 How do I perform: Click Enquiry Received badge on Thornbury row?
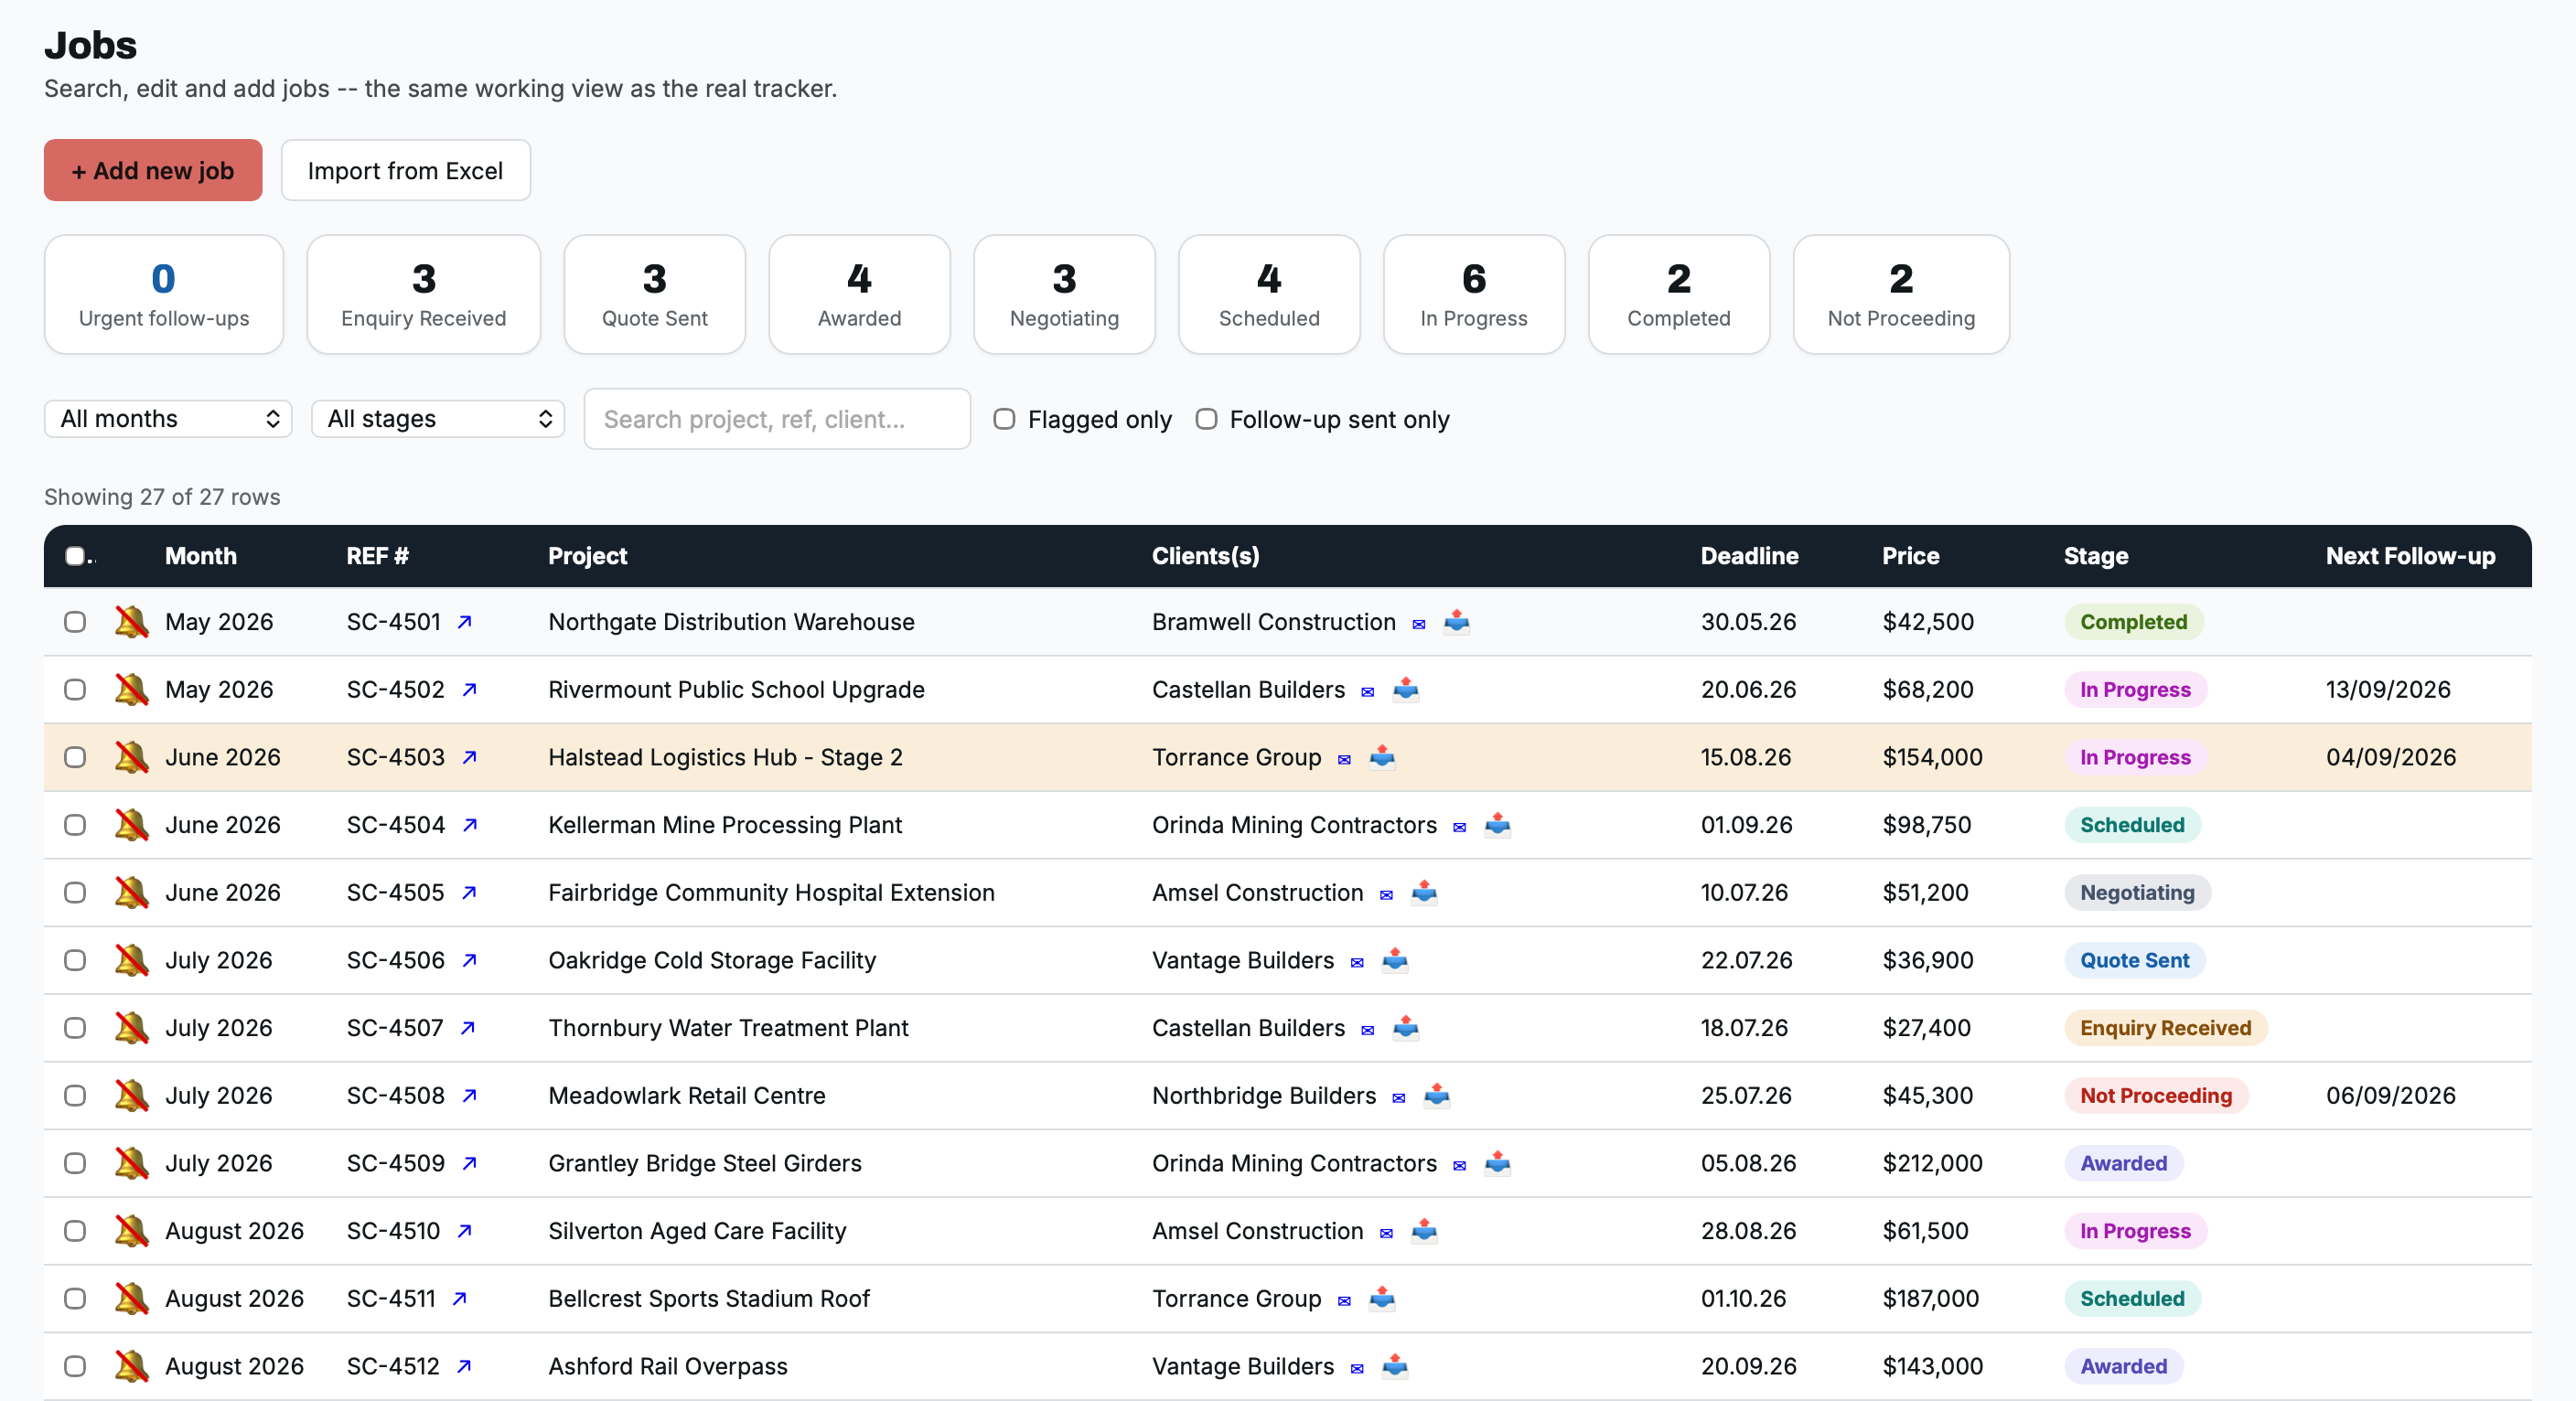click(2166, 1028)
